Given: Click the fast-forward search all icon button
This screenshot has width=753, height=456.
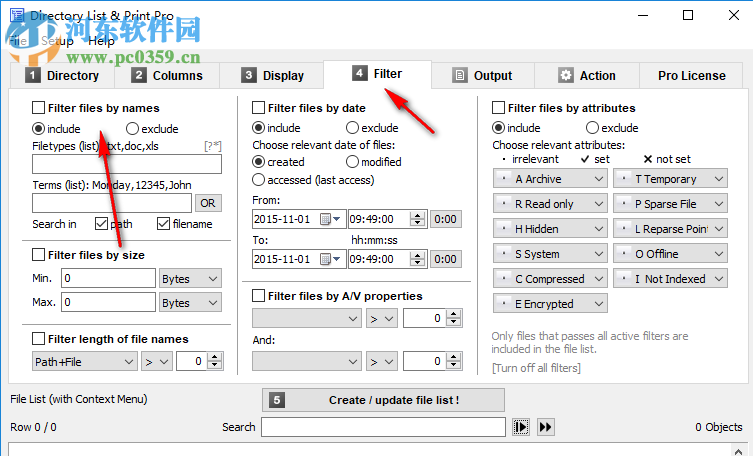Looking at the screenshot, I should [546, 427].
